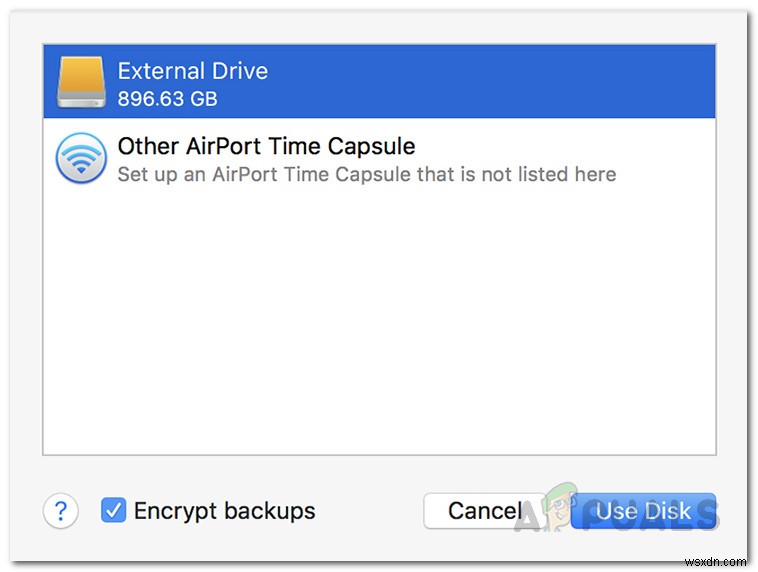The image size is (758, 572).
Task: Confirm with the Use Disk button
Action: 643,511
